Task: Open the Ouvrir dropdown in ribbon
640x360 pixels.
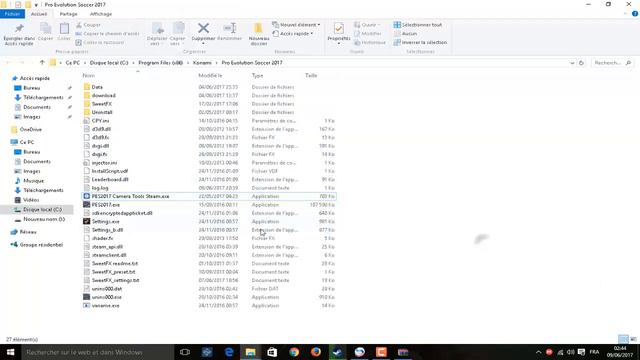Action: [x=367, y=25]
